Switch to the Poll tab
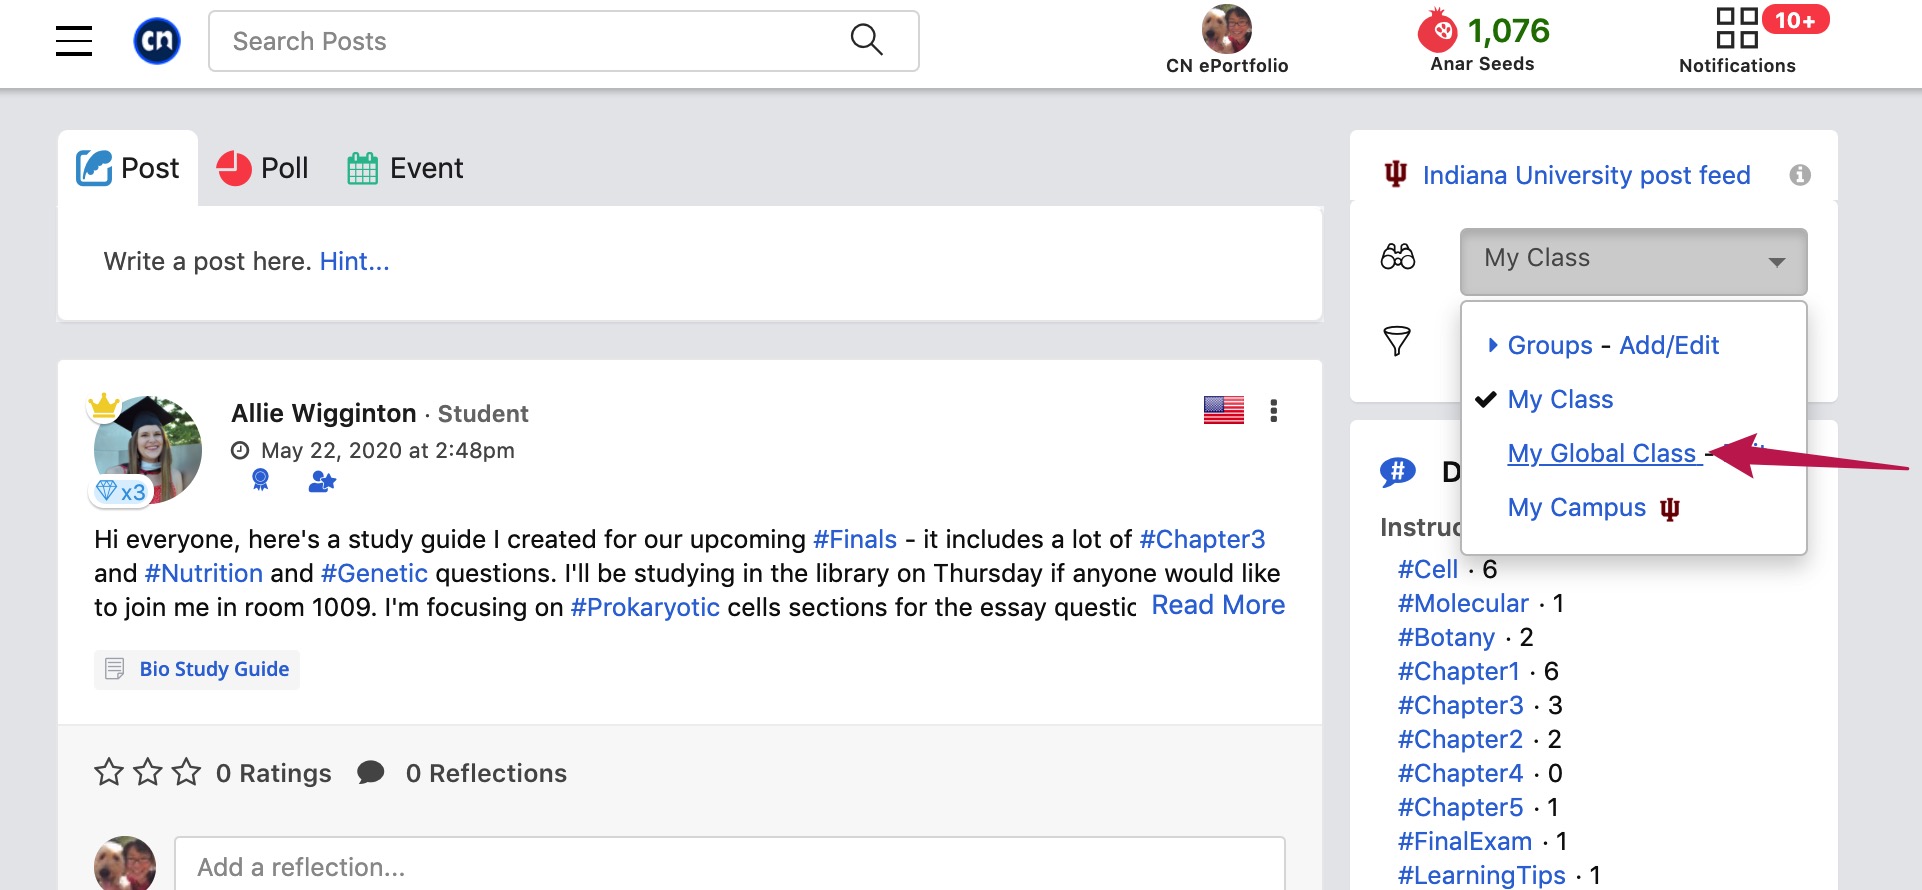This screenshot has height=890, width=1922. [263, 168]
